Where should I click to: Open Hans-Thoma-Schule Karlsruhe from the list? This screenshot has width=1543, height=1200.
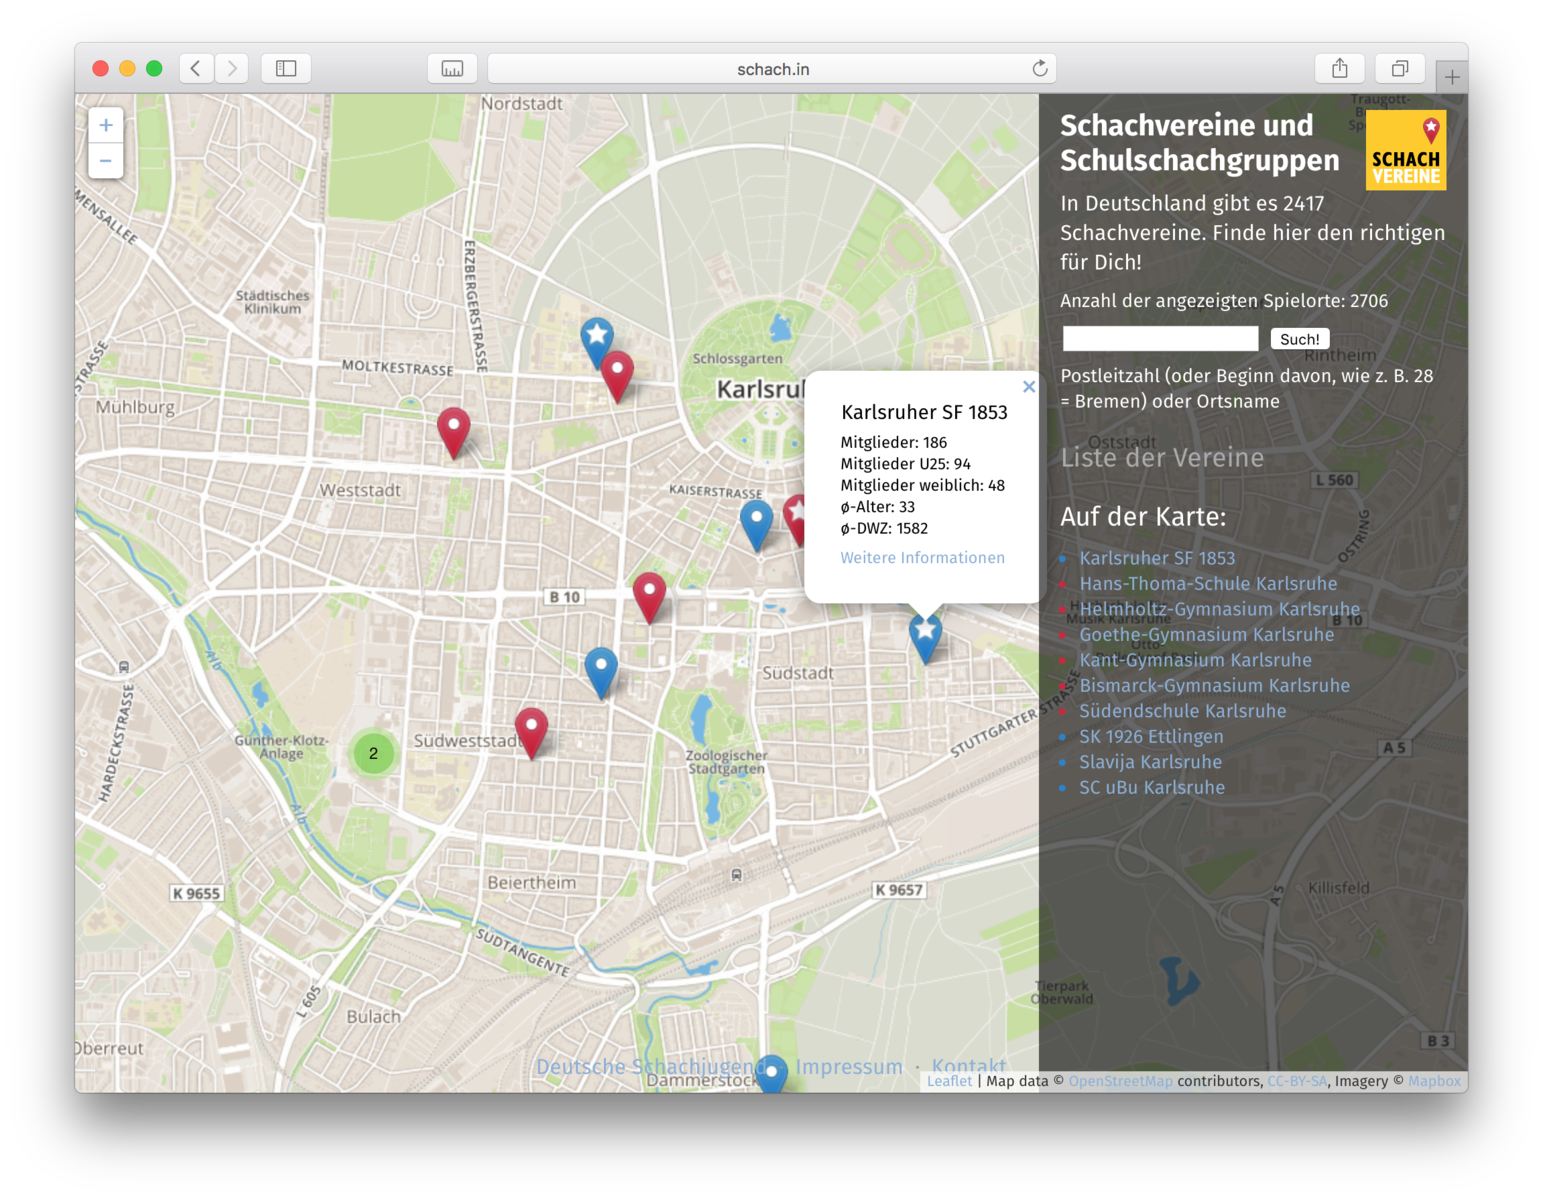[x=1207, y=584]
